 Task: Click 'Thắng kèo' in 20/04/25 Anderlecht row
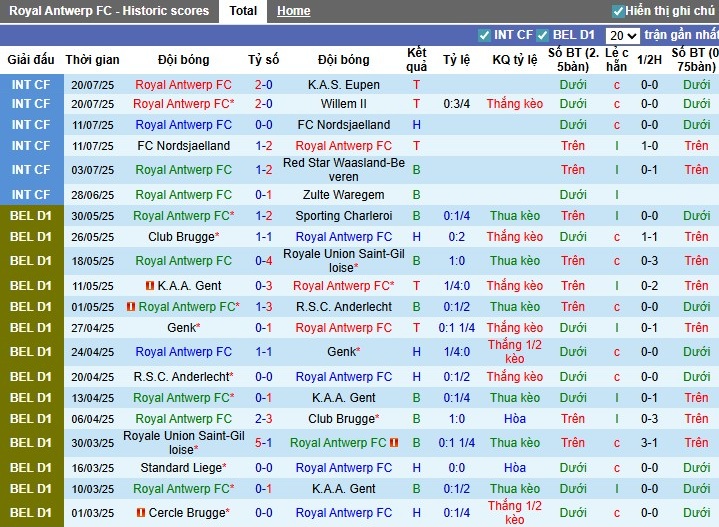[514, 377]
